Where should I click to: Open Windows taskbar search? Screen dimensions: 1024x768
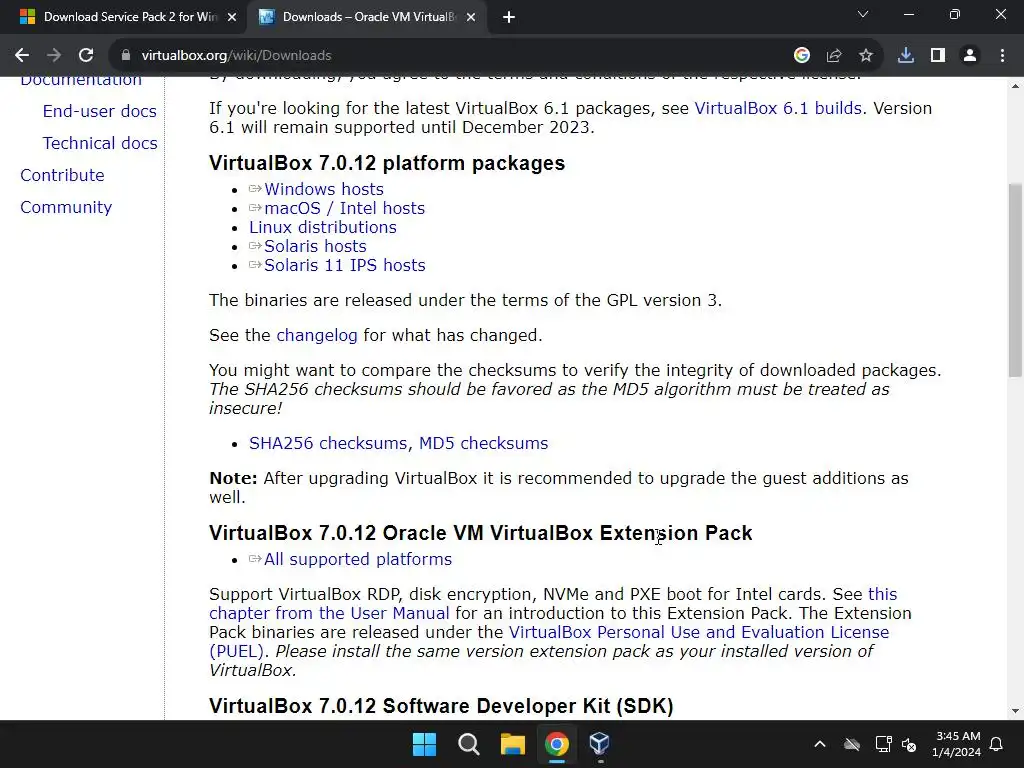468,744
